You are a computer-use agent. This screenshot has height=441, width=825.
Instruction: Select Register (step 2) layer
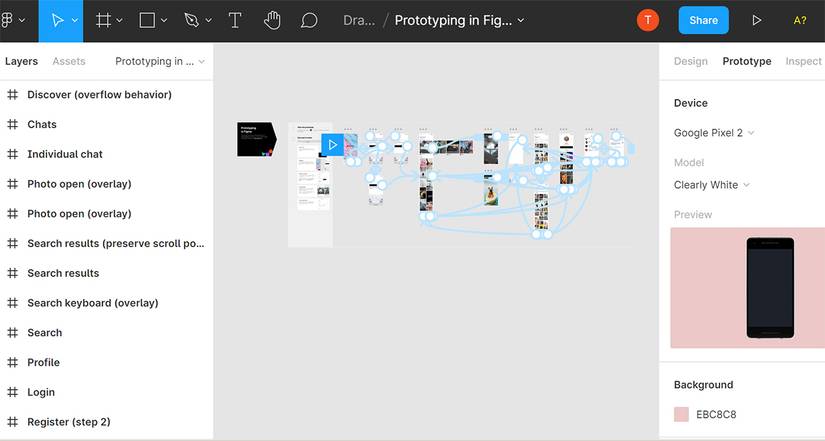click(106, 422)
